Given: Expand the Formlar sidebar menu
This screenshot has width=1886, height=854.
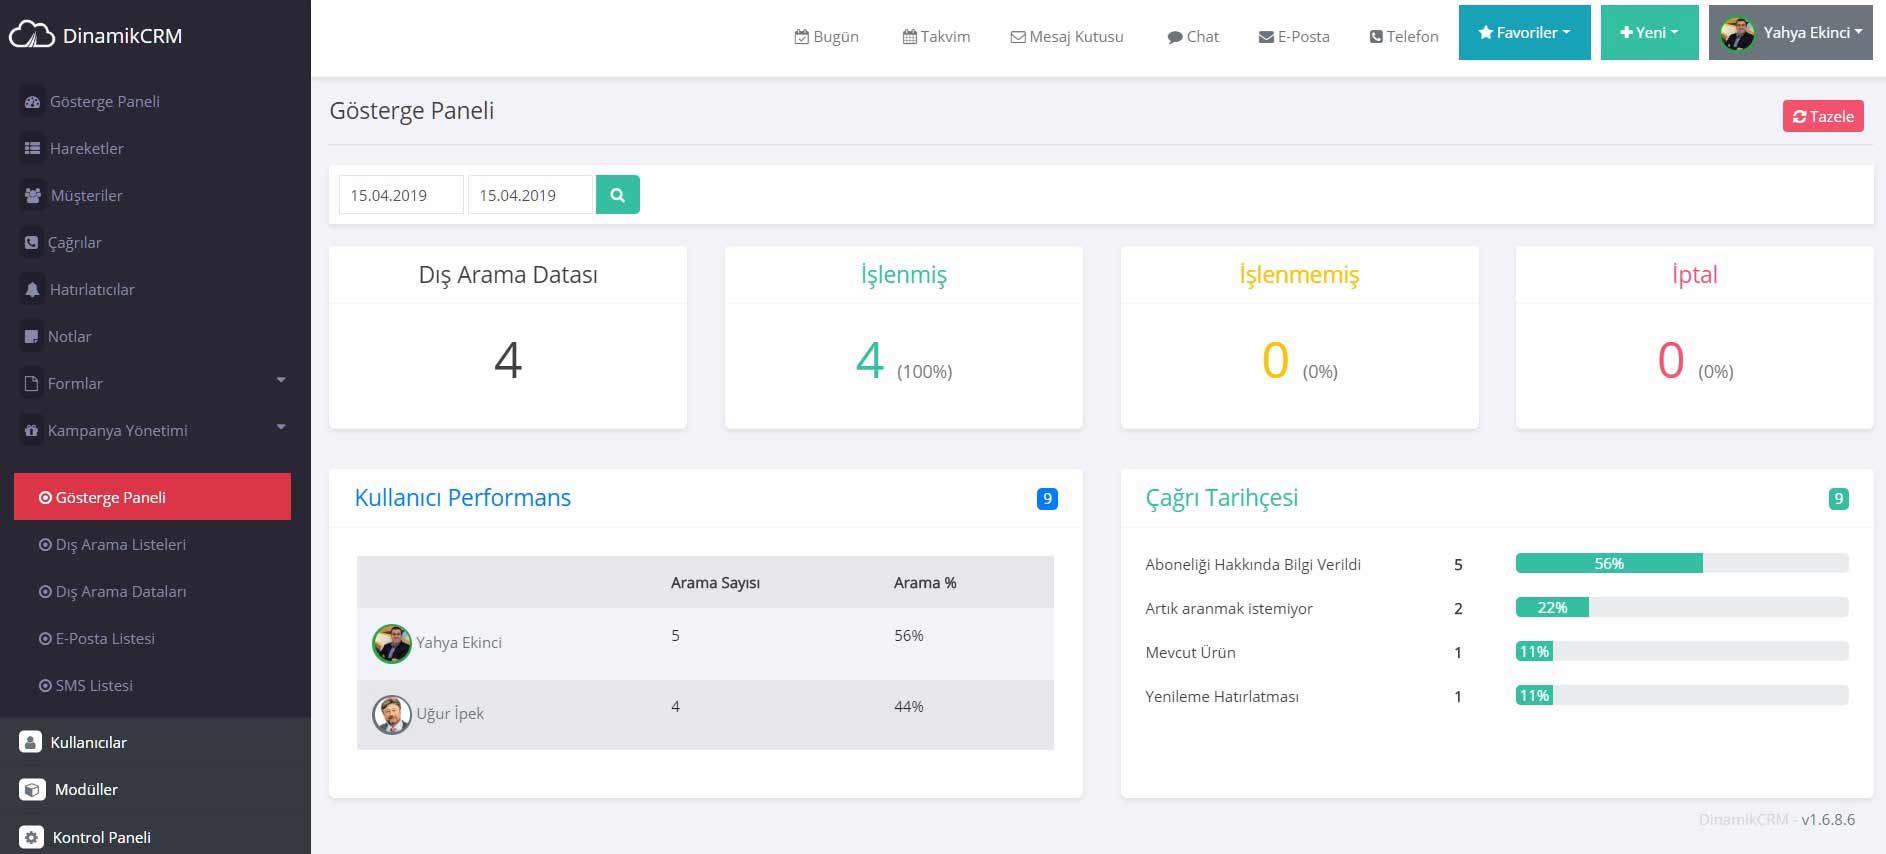Looking at the screenshot, I should click(x=280, y=381).
